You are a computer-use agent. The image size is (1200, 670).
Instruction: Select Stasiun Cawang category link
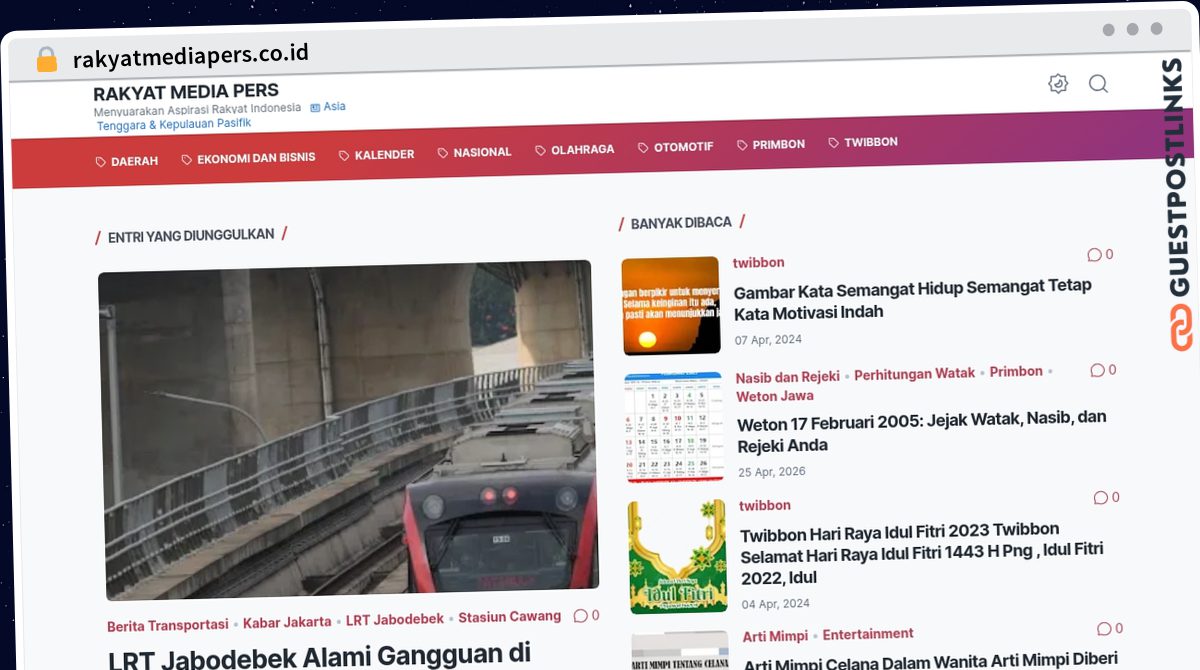tap(510, 616)
